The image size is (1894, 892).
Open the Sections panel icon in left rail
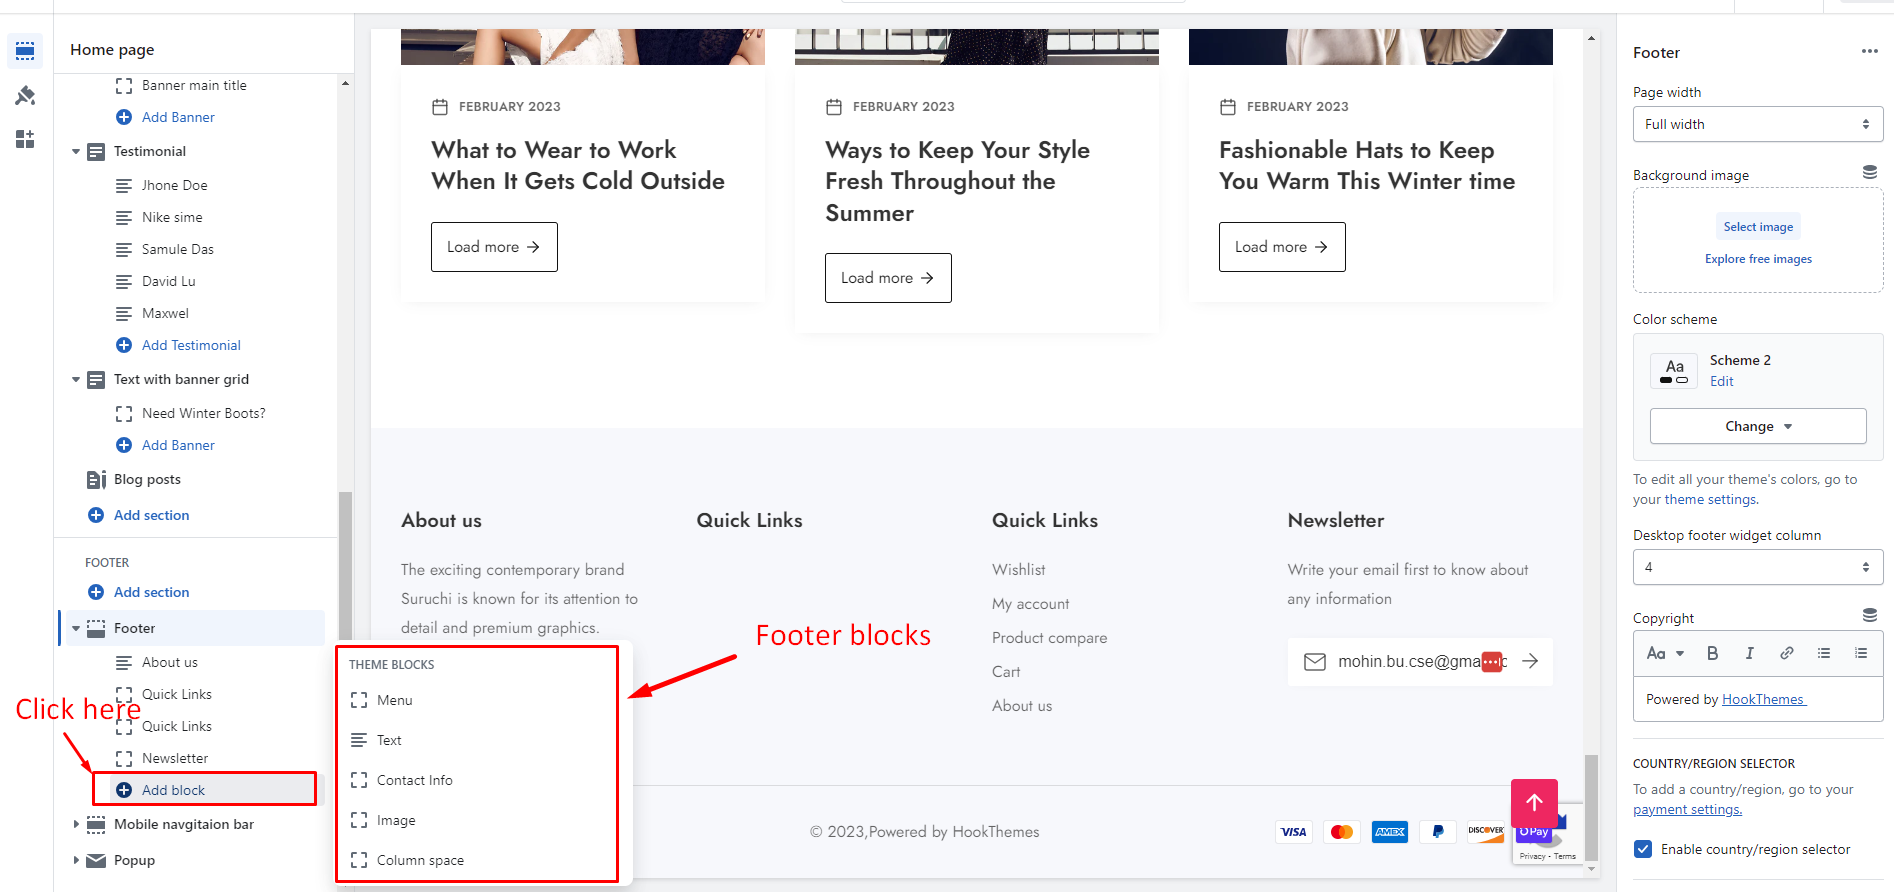pyautogui.click(x=25, y=50)
